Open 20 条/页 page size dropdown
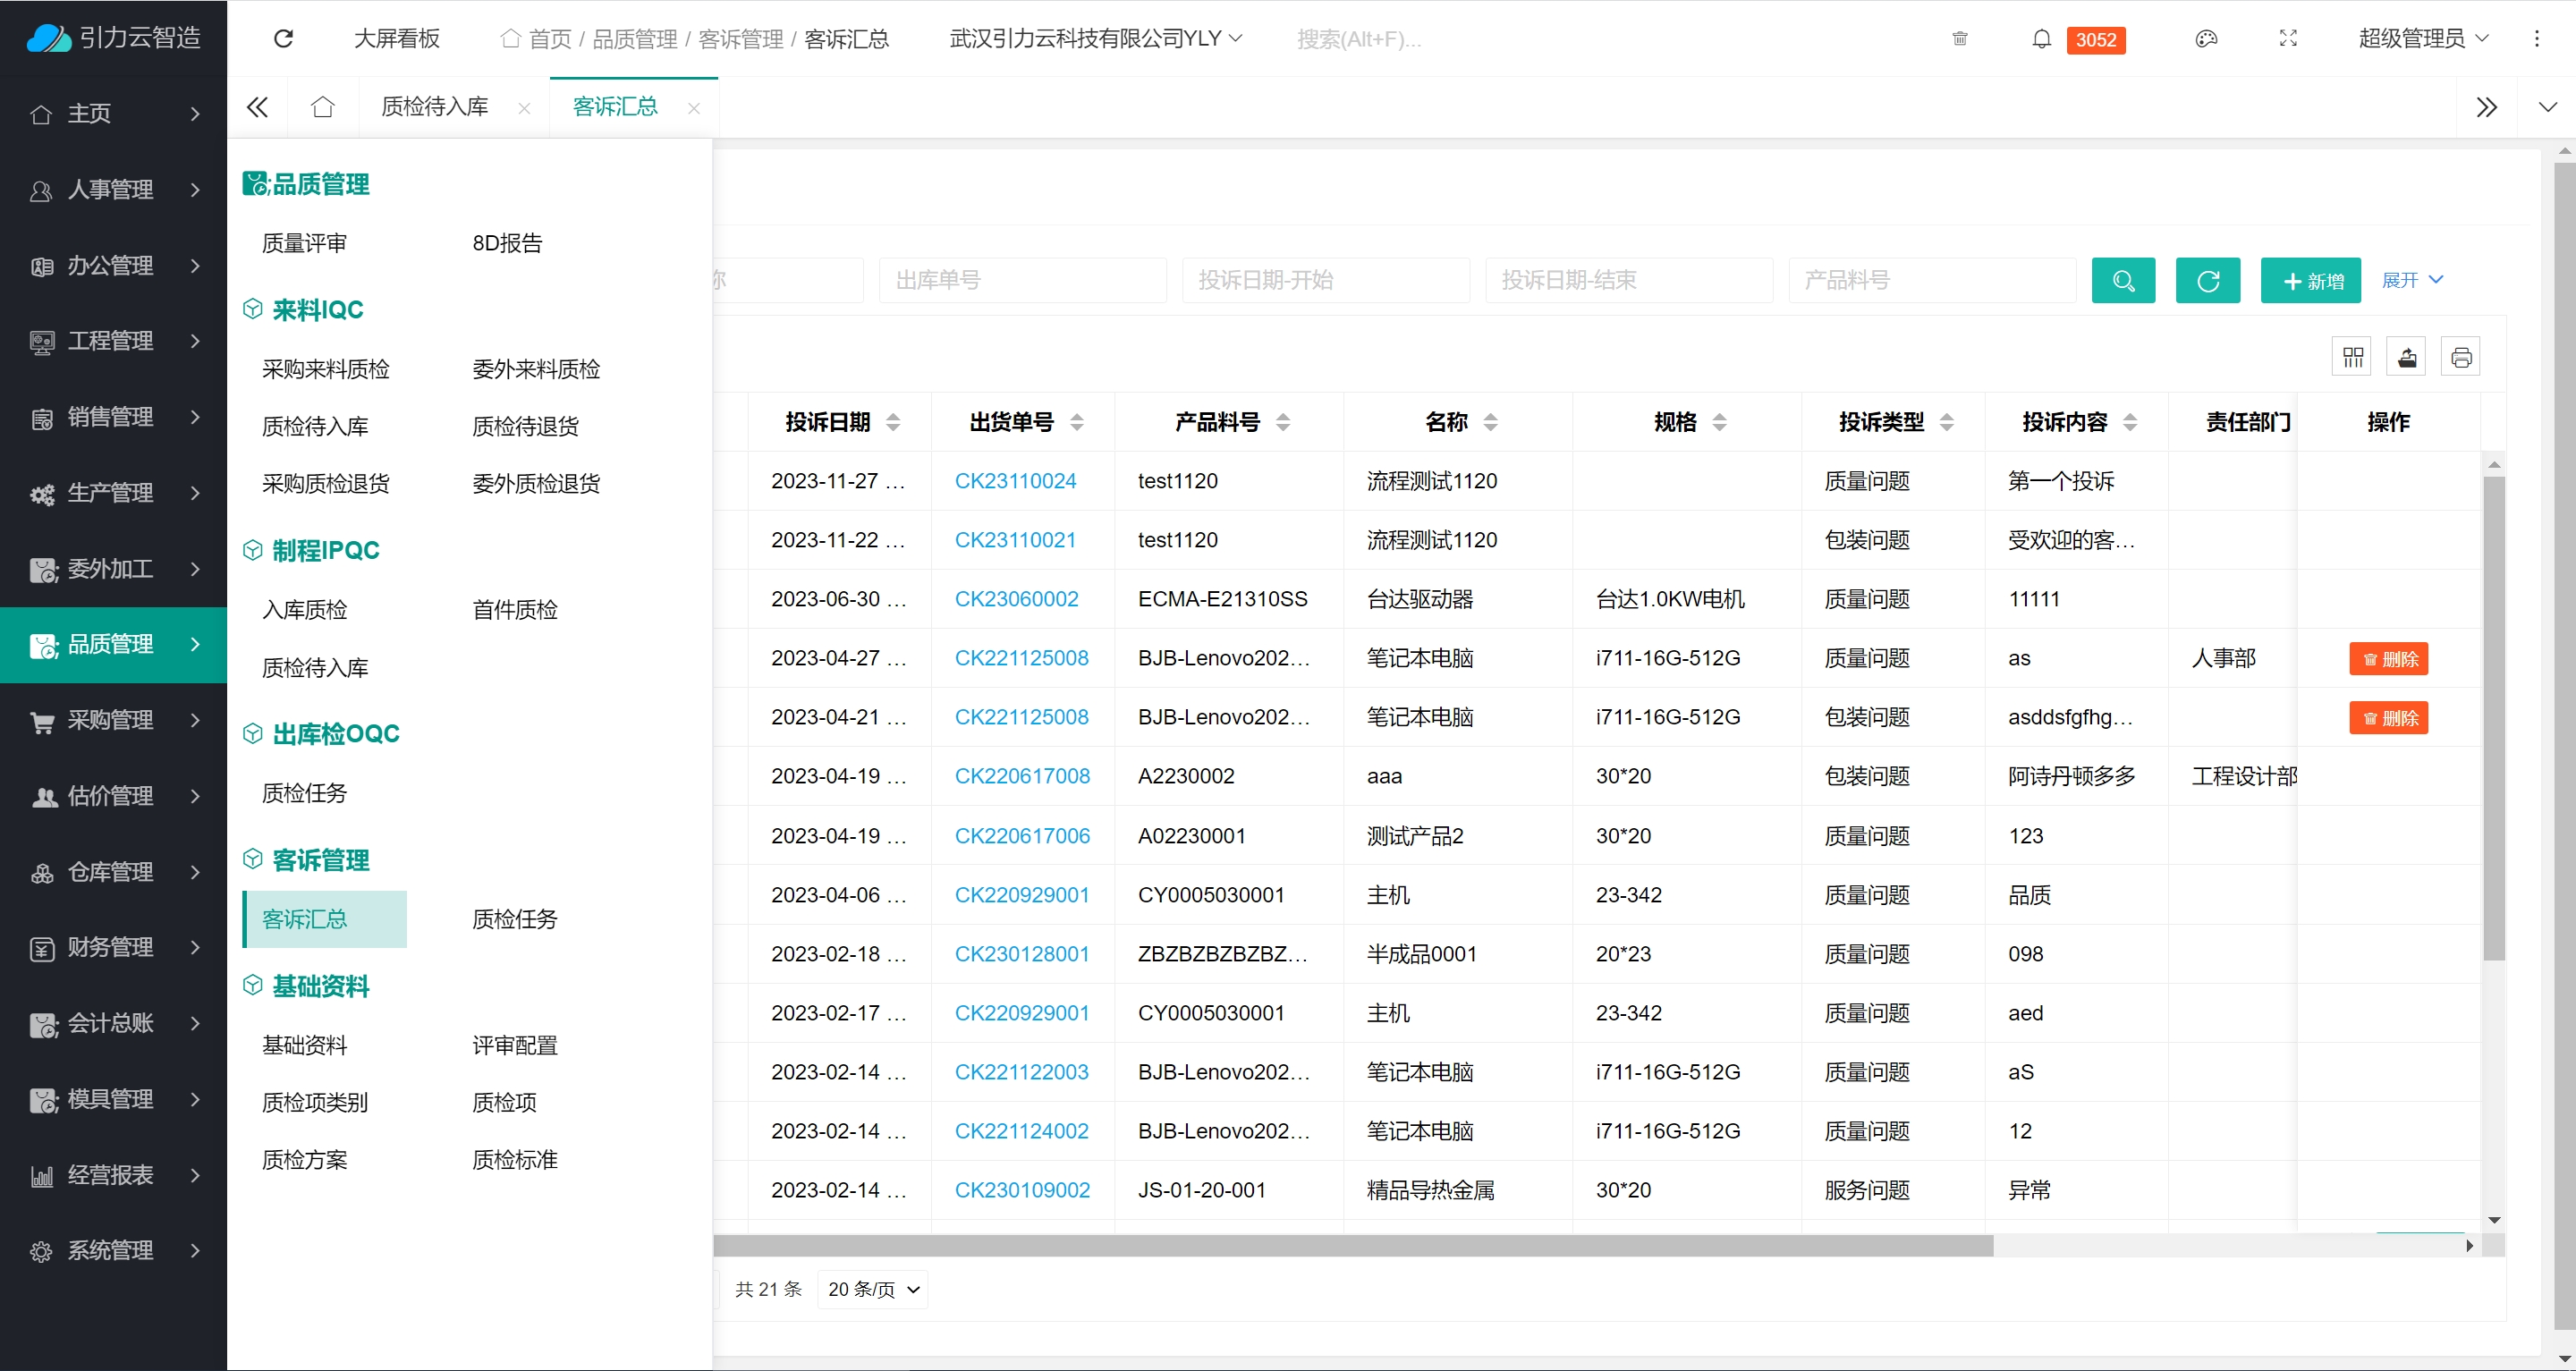The height and width of the screenshot is (1371, 2576). [872, 1289]
